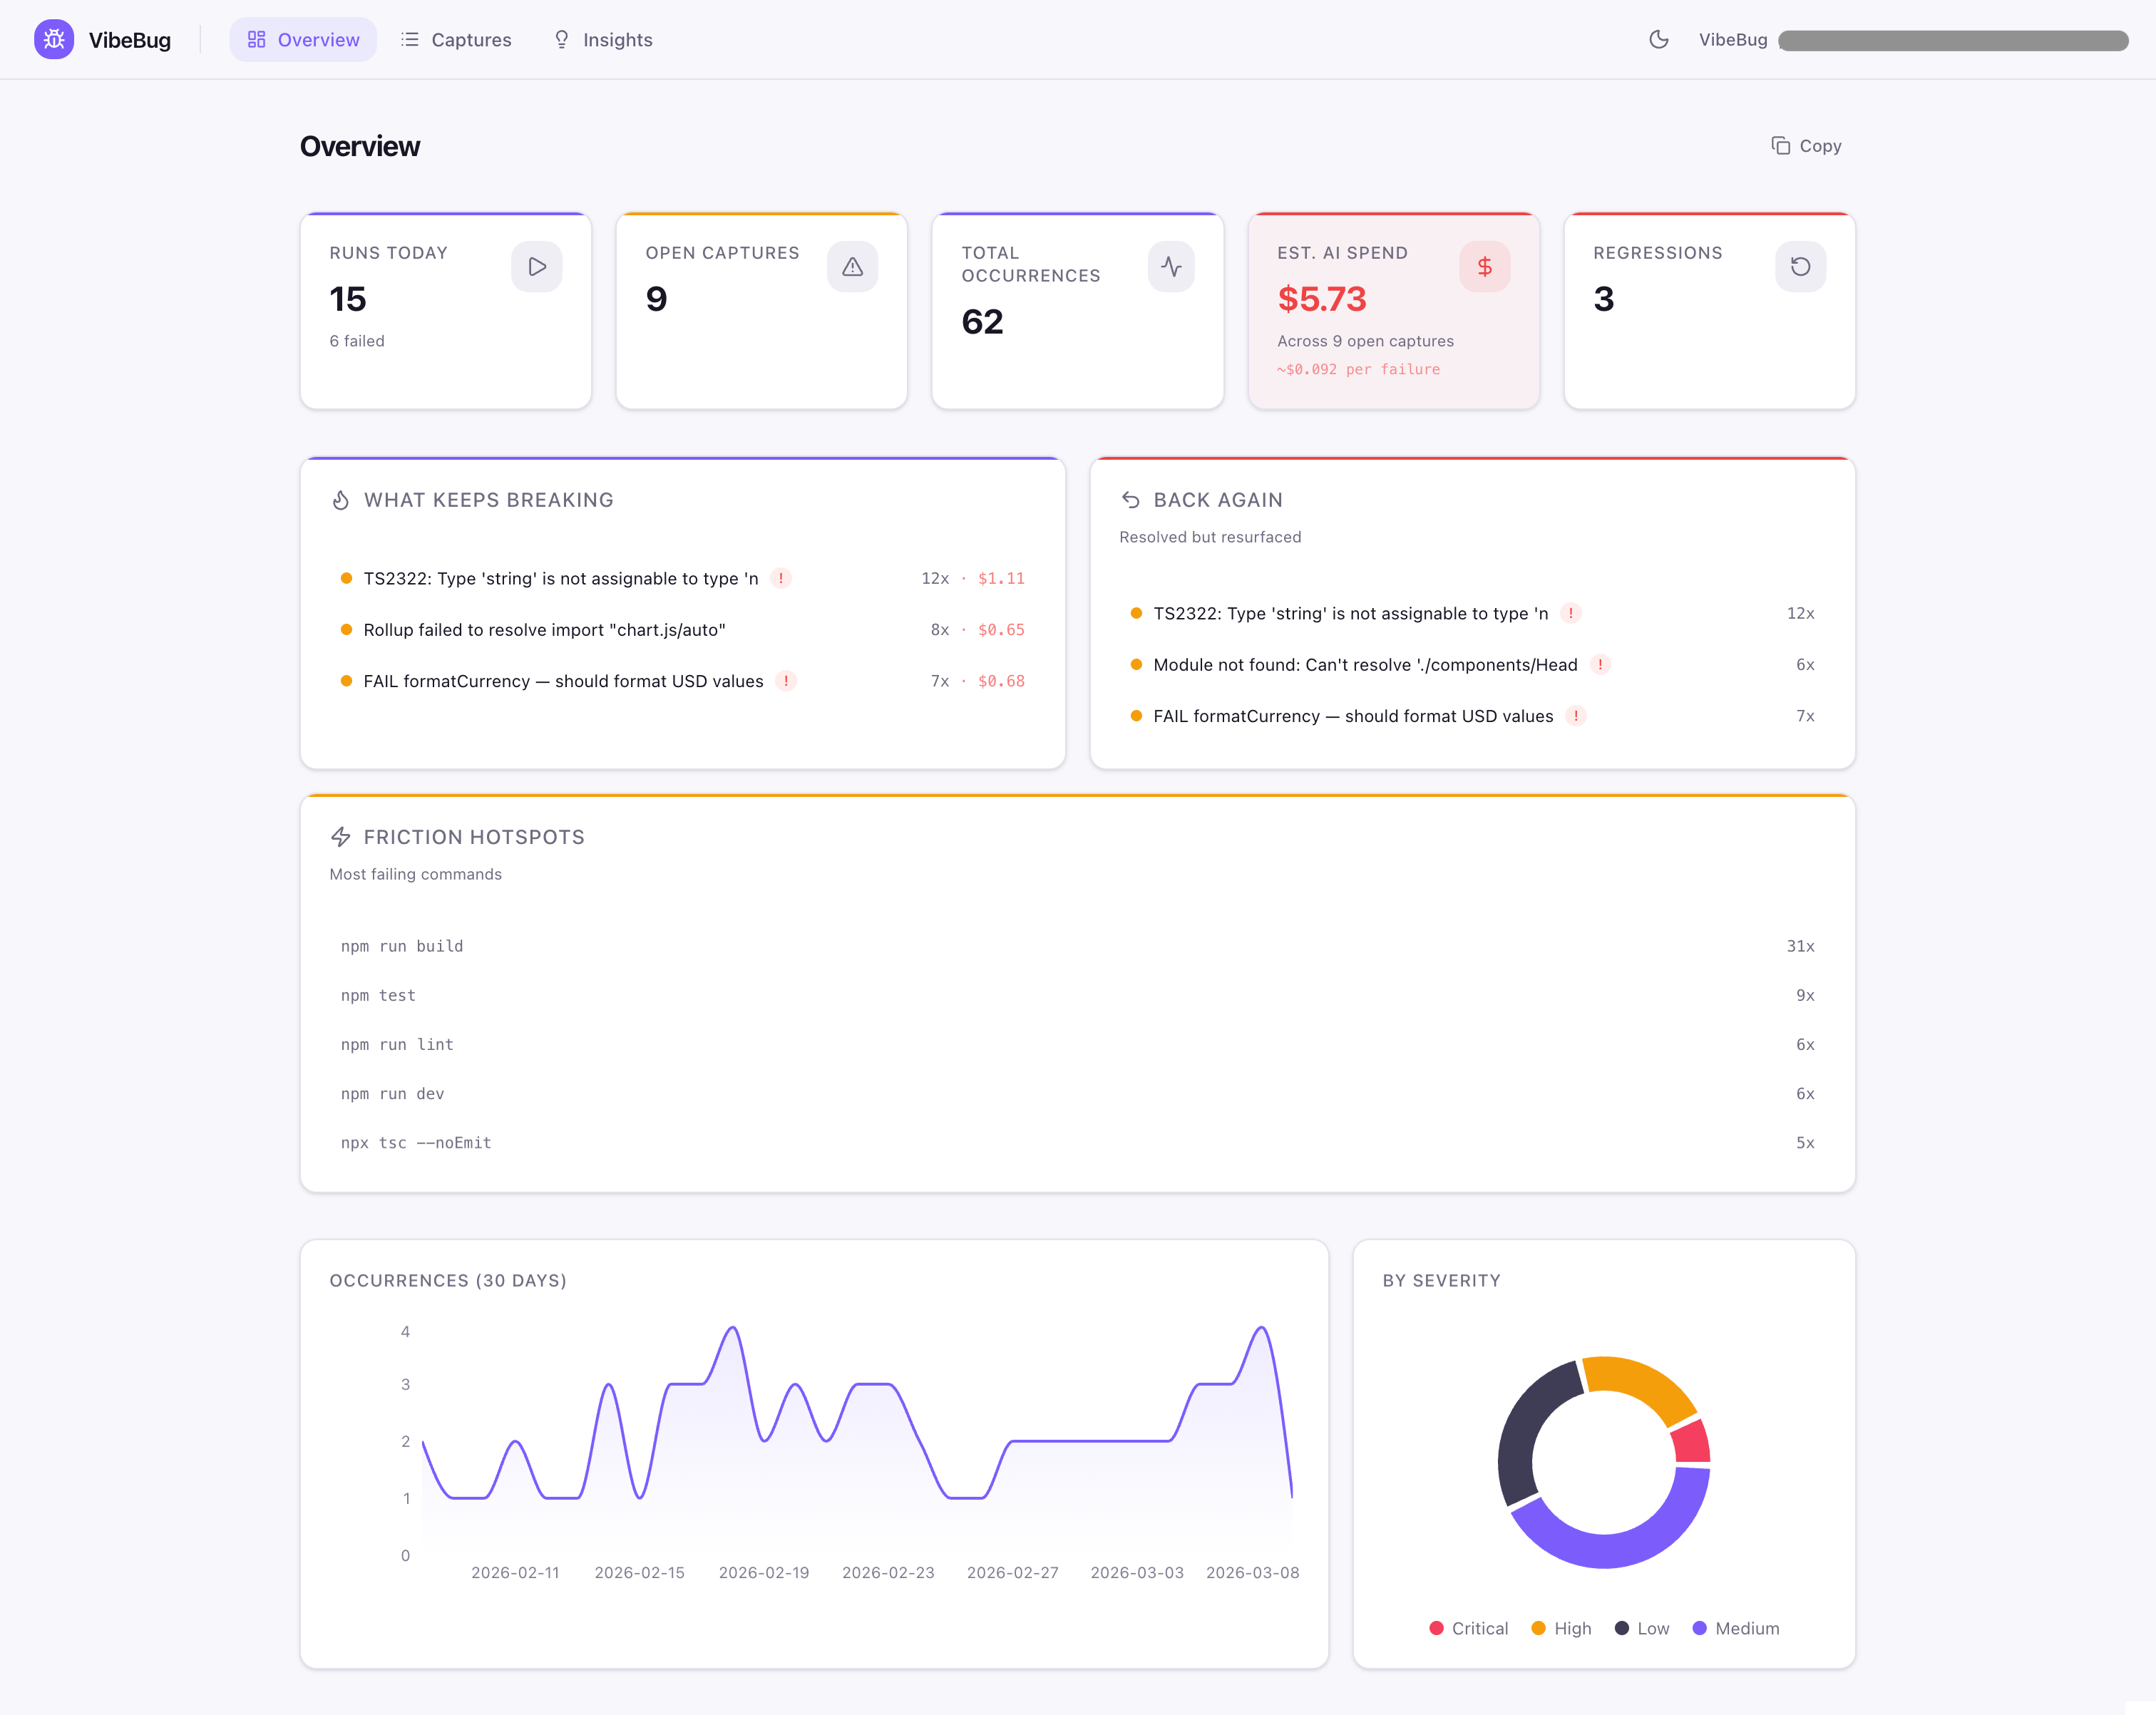The height and width of the screenshot is (1715, 2156).
Task: Toggle dark mode with the moon icon
Action: point(1659,40)
